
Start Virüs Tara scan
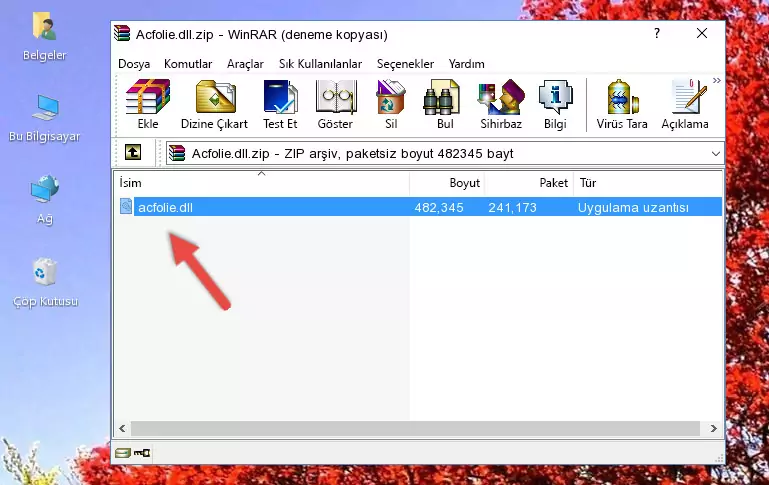[622, 104]
